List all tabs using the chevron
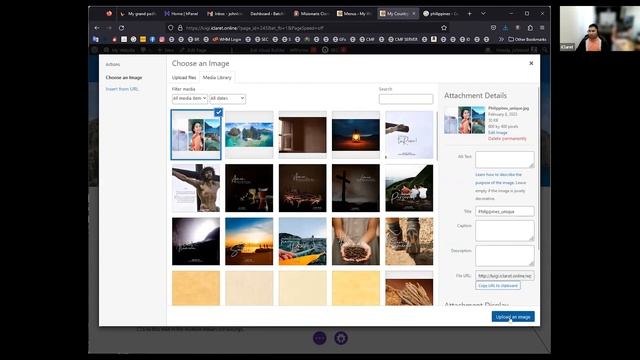This screenshot has width=640, height=360. 483,13
